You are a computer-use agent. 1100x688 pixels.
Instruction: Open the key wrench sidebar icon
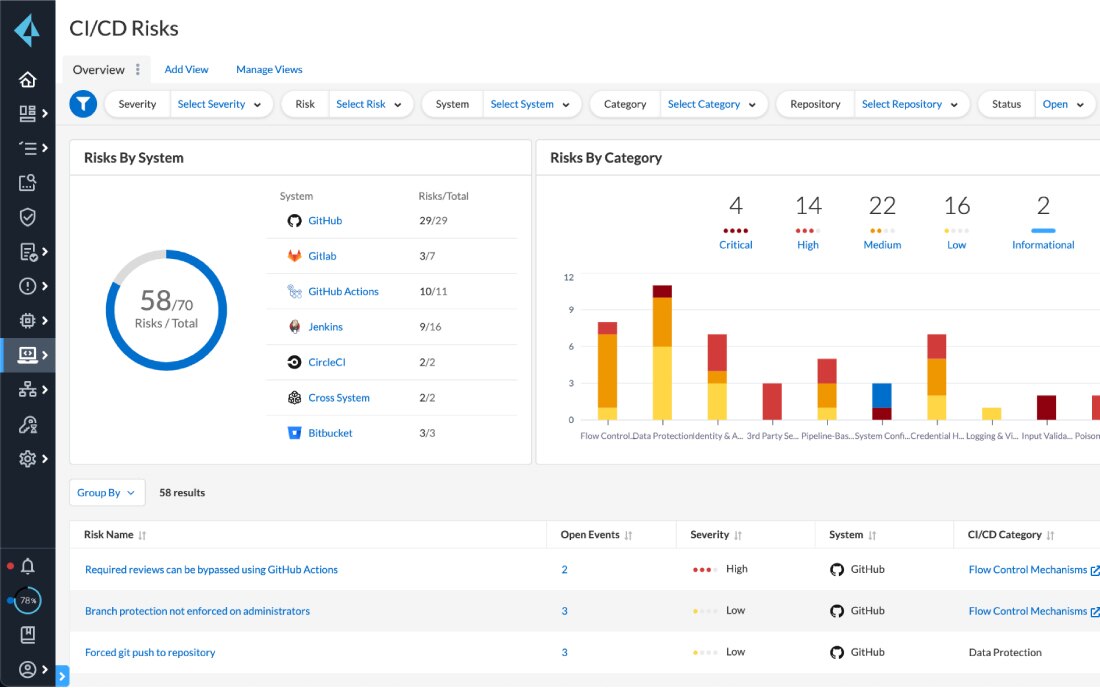point(27,424)
